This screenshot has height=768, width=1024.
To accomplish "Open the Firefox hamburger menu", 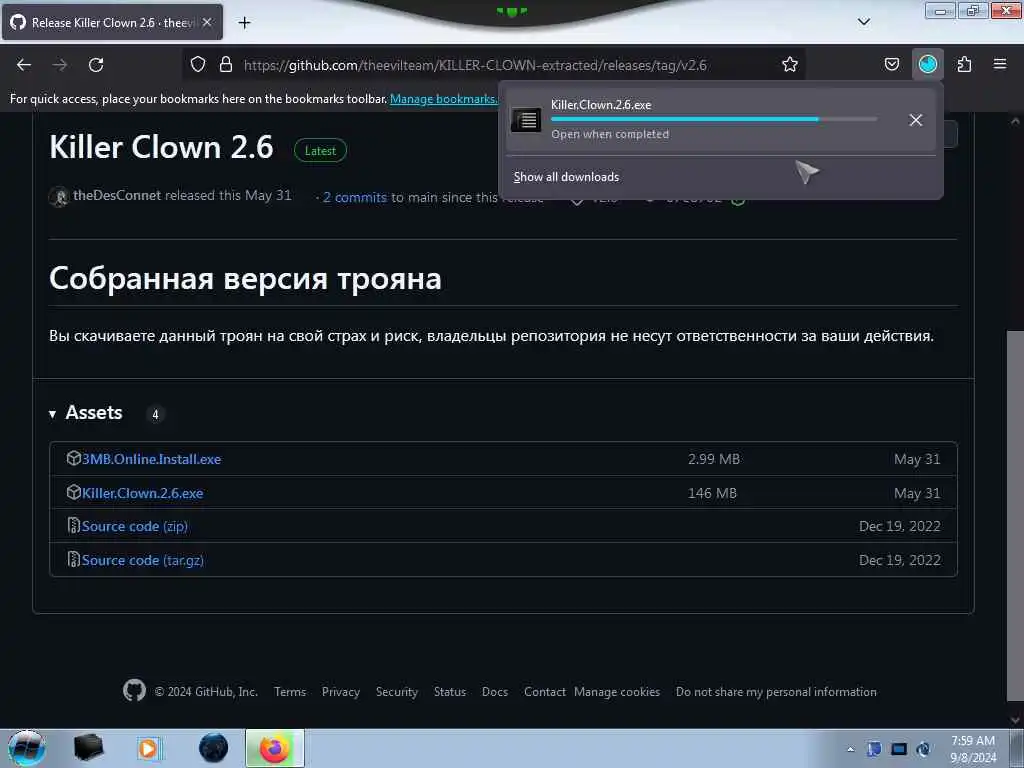I will point(1000,64).
